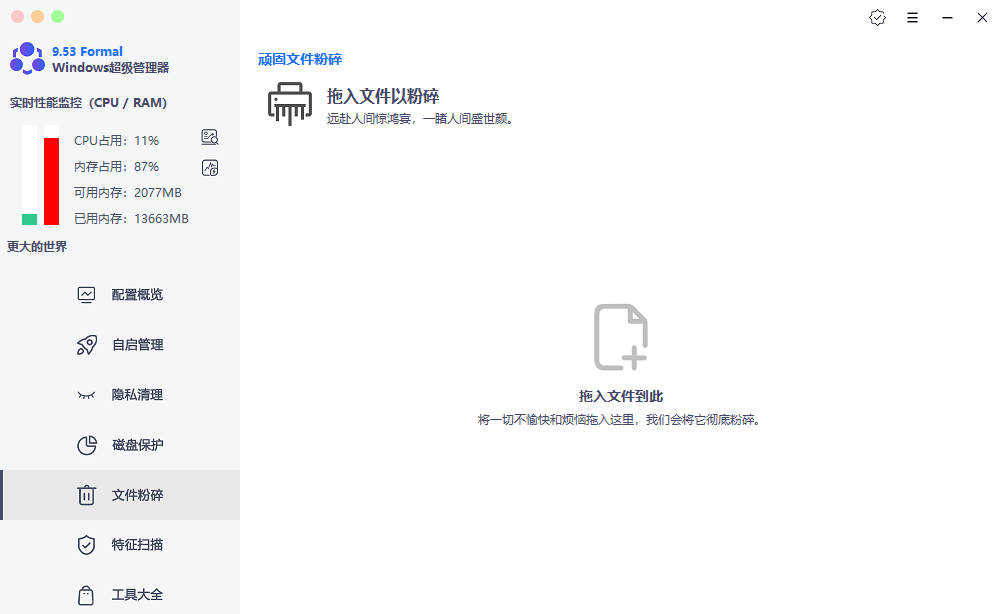Click the red memory usage bar
The image size is (999, 614).
[52, 182]
